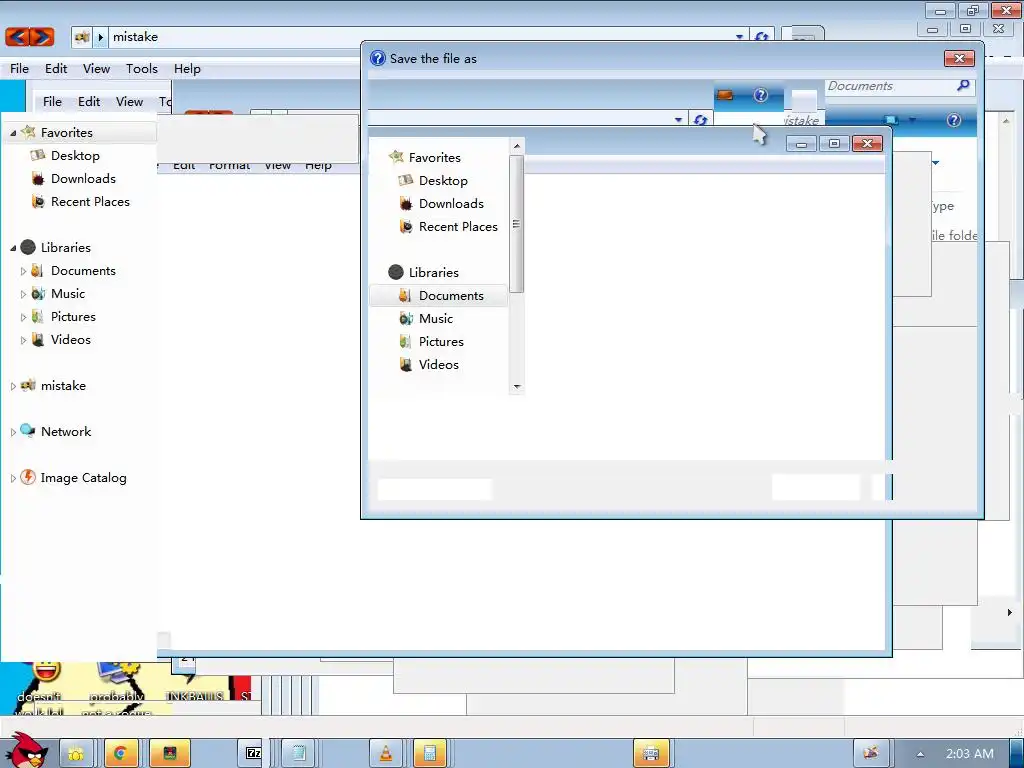Open 7-Zip from the taskbar
The height and width of the screenshot is (768, 1024).
click(x=251, y=754)
